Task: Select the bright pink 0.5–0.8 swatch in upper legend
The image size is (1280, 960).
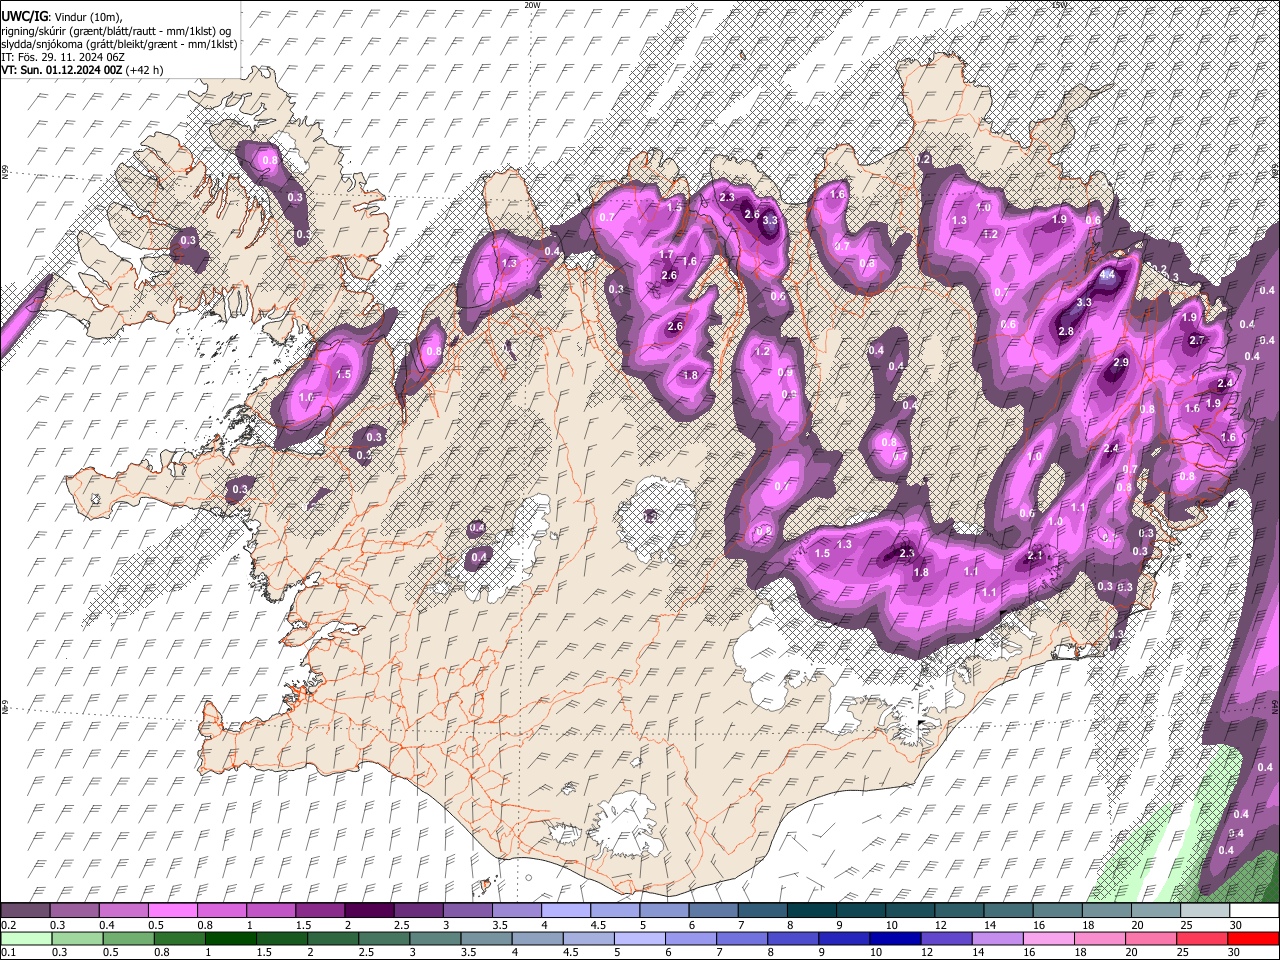Action: click(x=173, y=911)
